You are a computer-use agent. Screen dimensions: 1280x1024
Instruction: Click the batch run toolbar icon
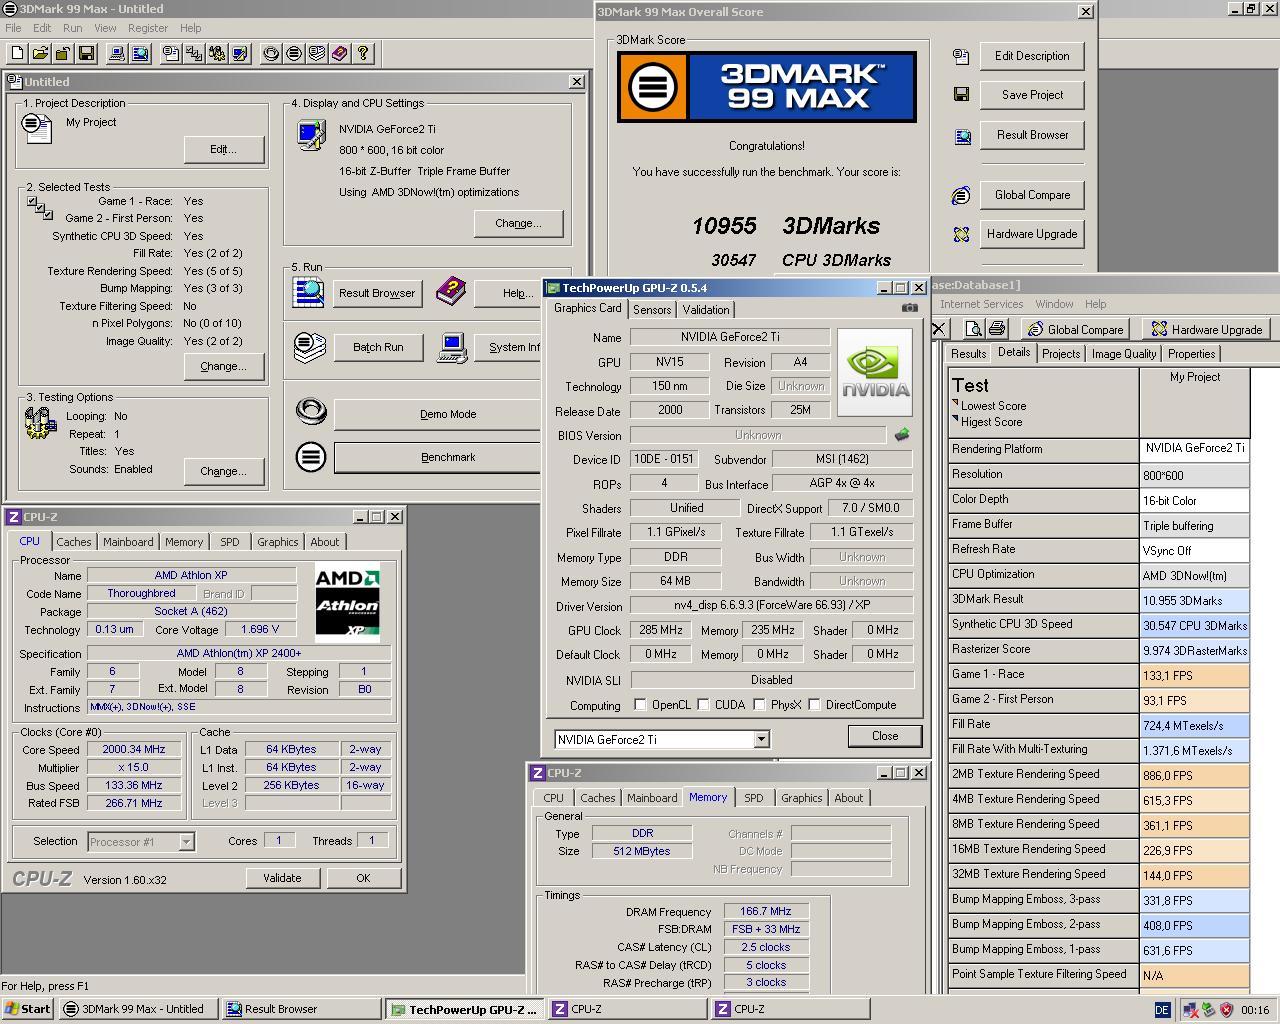[317, 53]
